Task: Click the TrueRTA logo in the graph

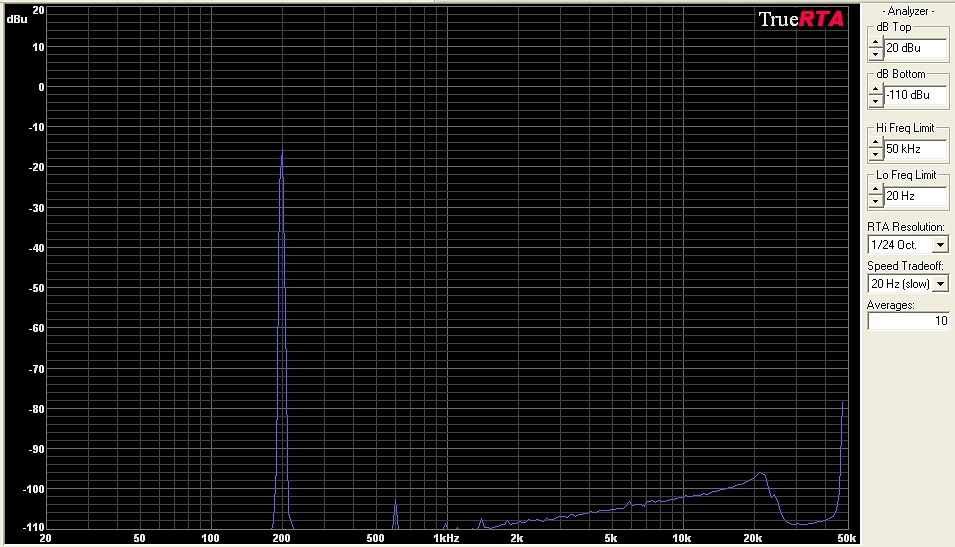Action: [801, 19]
